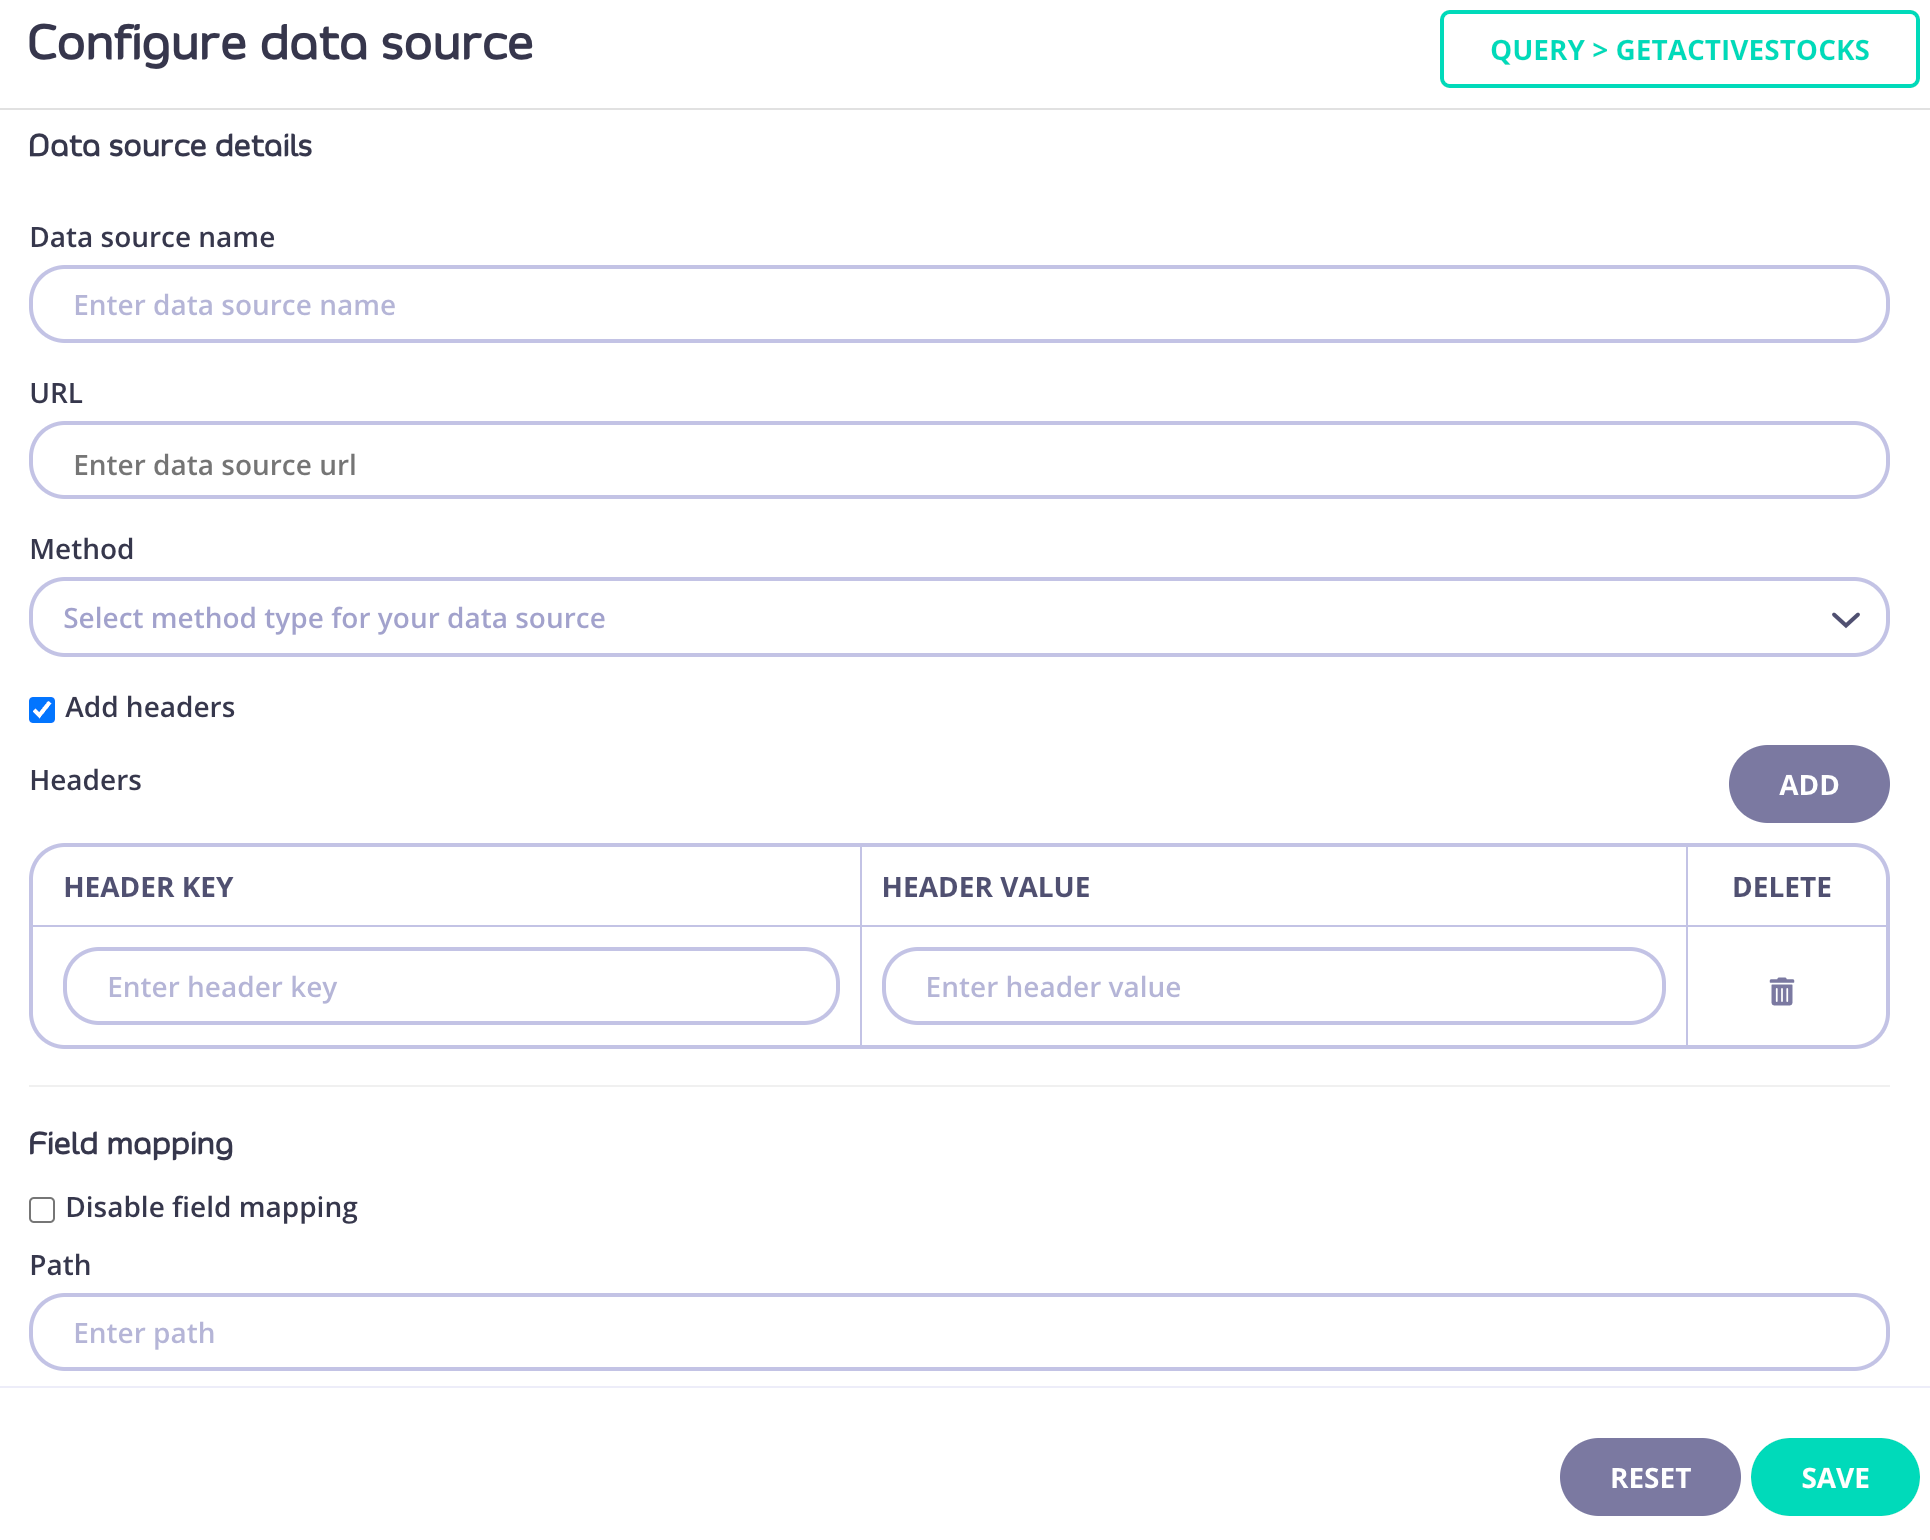Click the Enter path input

coord(958,1332)
